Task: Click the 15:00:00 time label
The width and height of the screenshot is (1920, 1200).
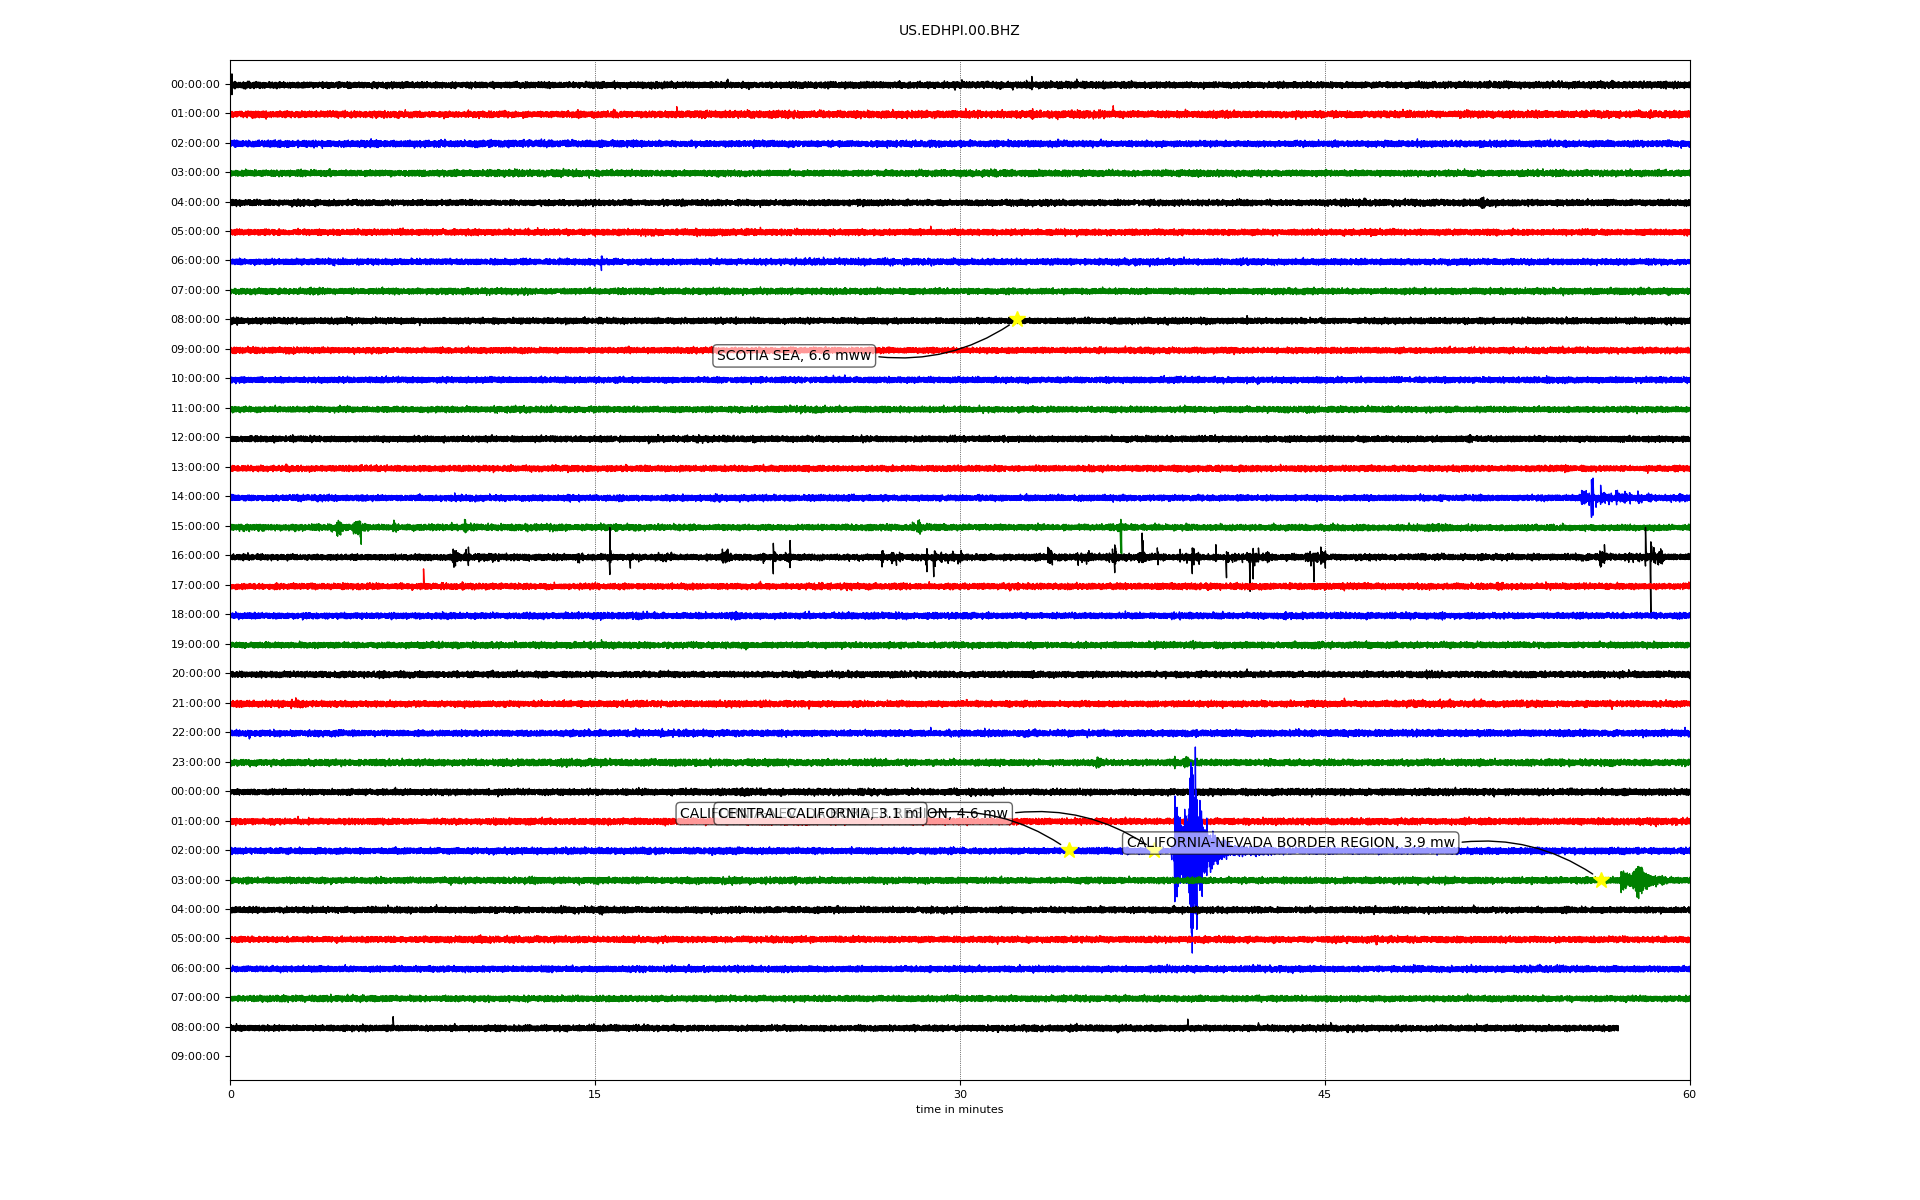Action: click(195, 527)
